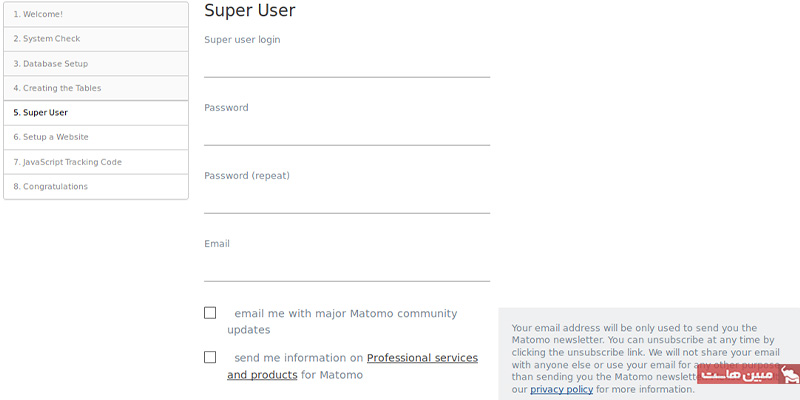
Task: Click the Super User page heading
Action: click(249, 11)
